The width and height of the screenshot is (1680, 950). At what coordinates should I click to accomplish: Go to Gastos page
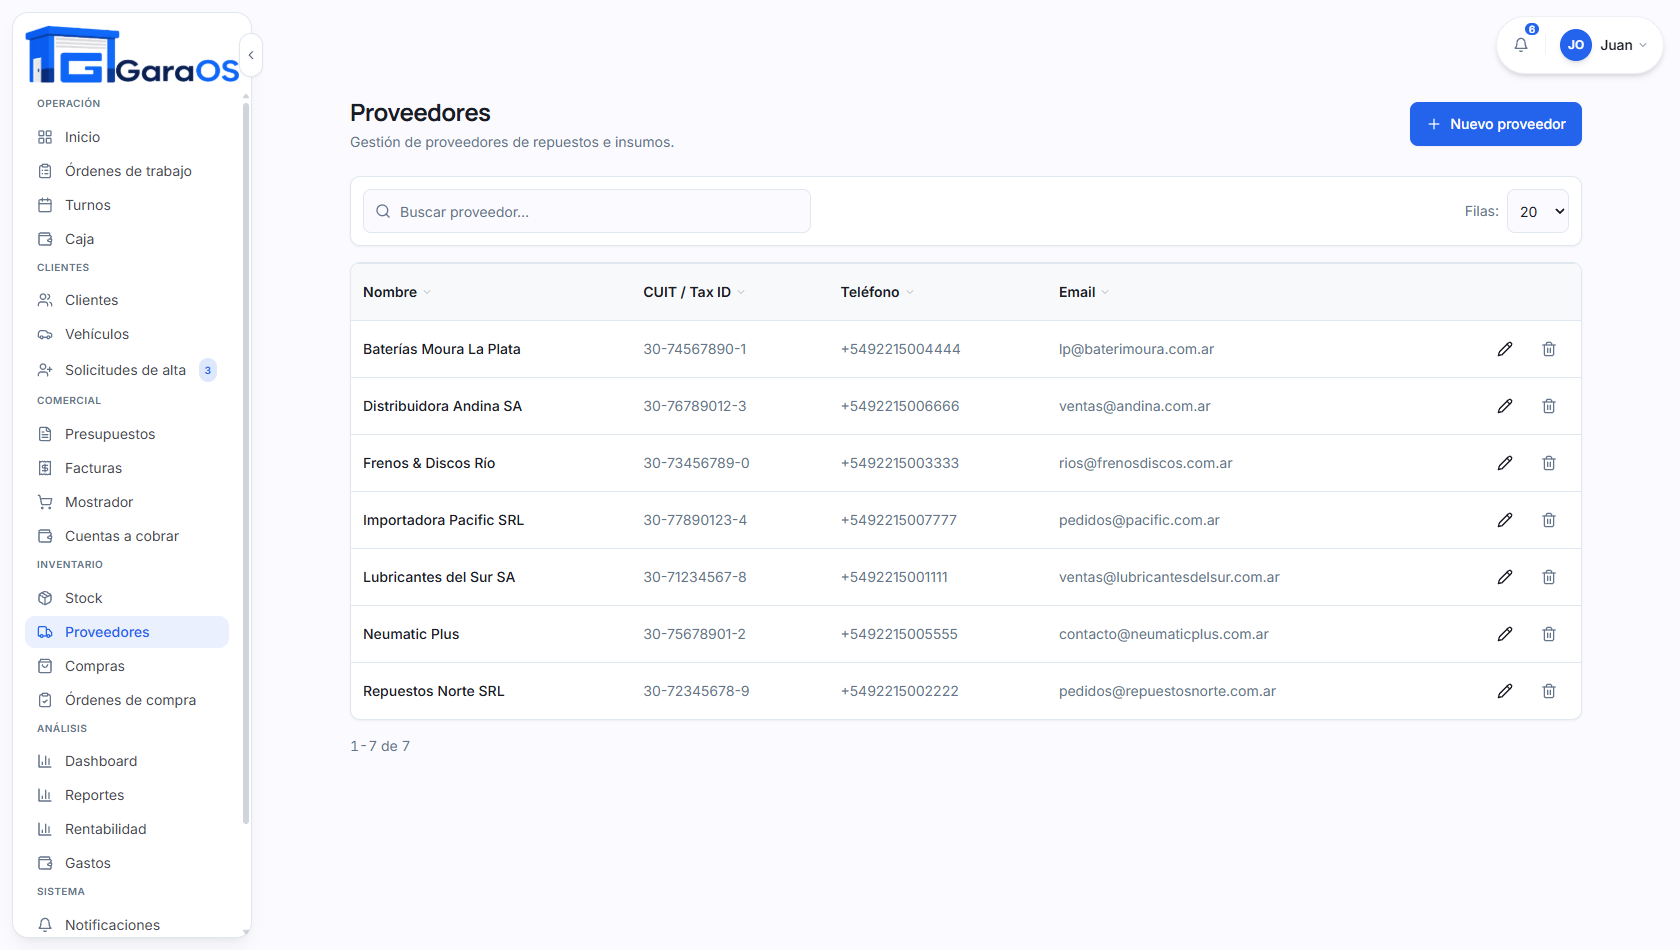(127, 863)
